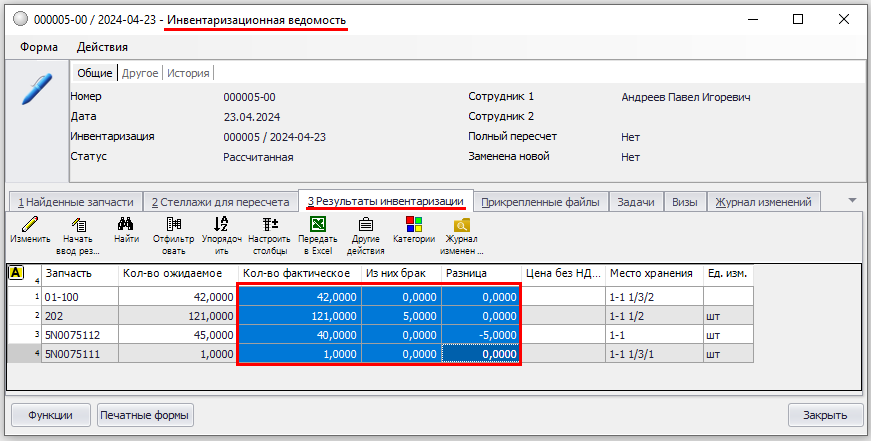
Task: Open Другие действия toolbar icon
Action: [x=366, y=225]
